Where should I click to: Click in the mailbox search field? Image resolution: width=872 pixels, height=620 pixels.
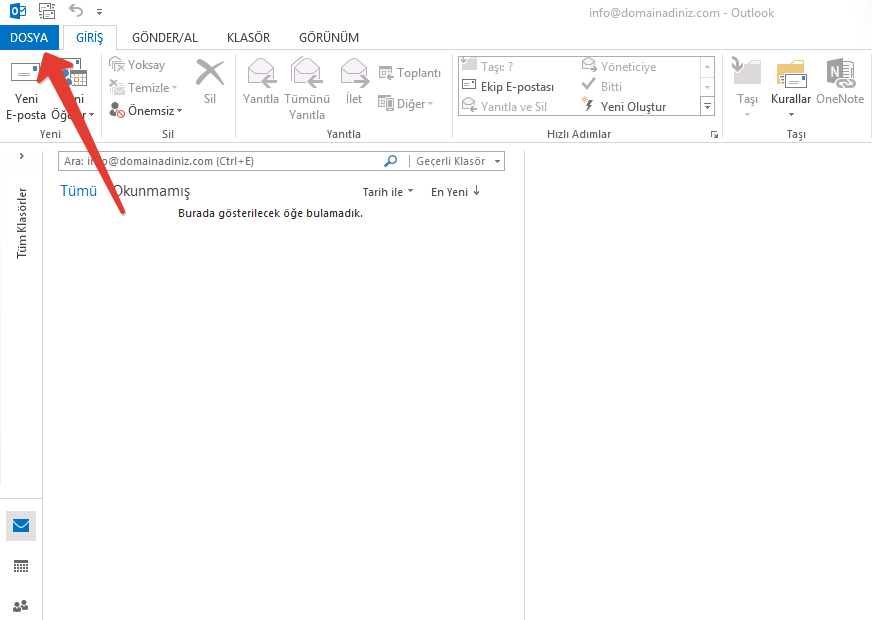point(220,161)
